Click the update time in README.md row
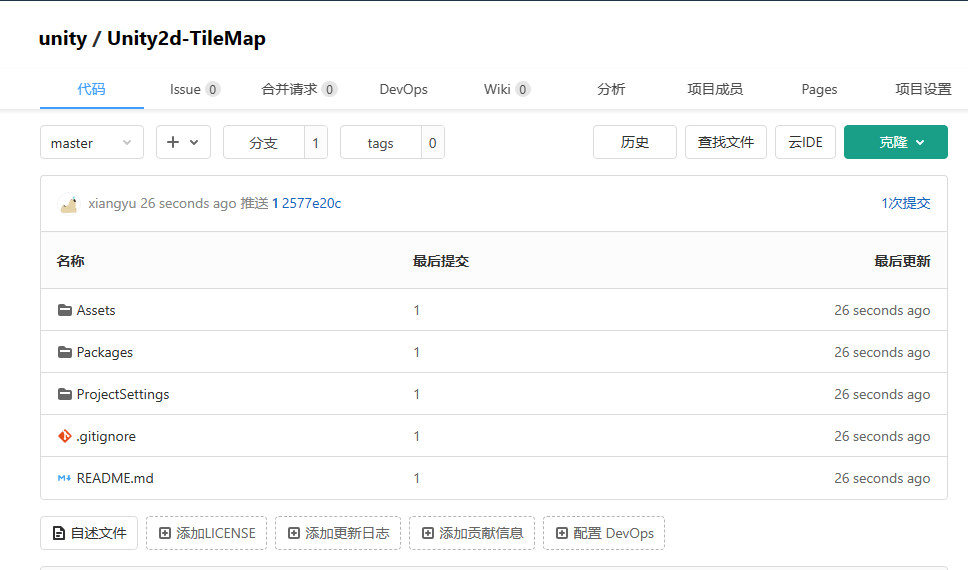Image resolution: width=968 pixels, height=570 pixels. [x=882, y=478]
